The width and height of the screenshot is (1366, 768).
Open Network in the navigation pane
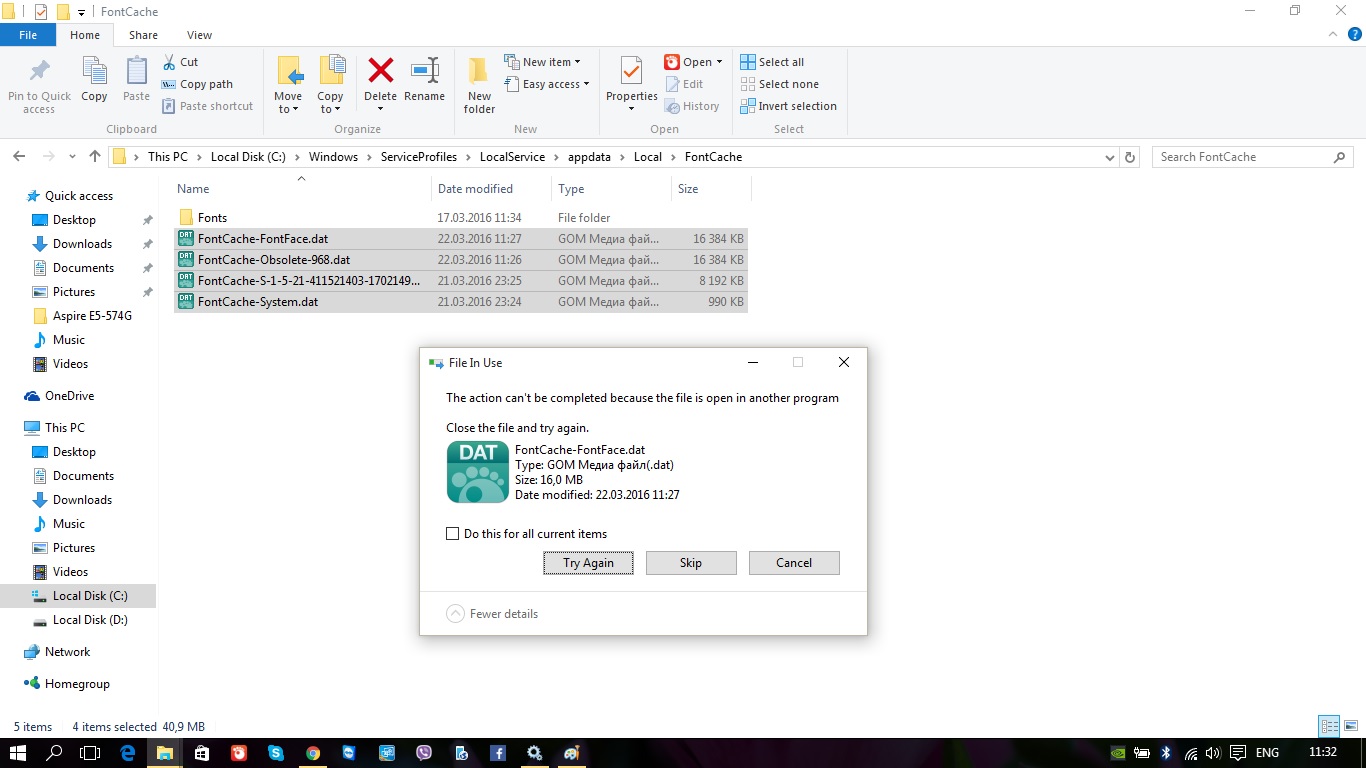[x=67, y=652]
